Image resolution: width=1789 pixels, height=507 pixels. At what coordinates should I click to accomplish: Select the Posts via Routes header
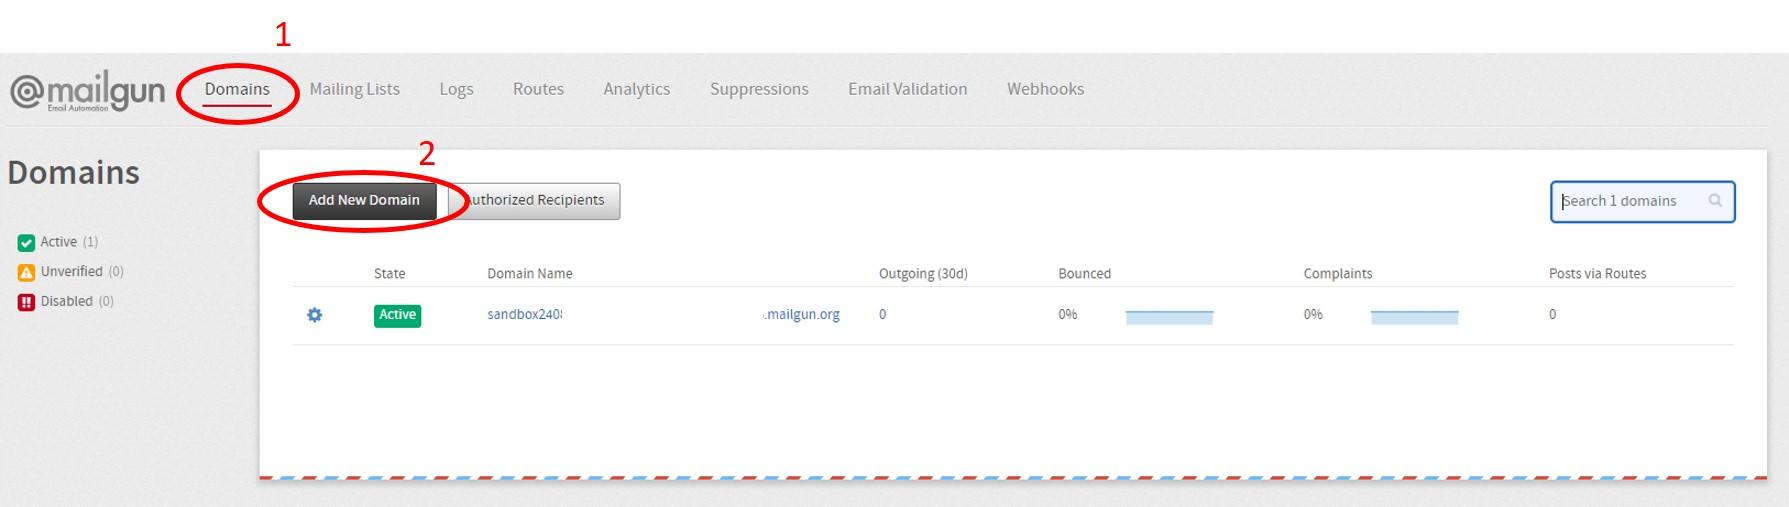pos(1597,273)
